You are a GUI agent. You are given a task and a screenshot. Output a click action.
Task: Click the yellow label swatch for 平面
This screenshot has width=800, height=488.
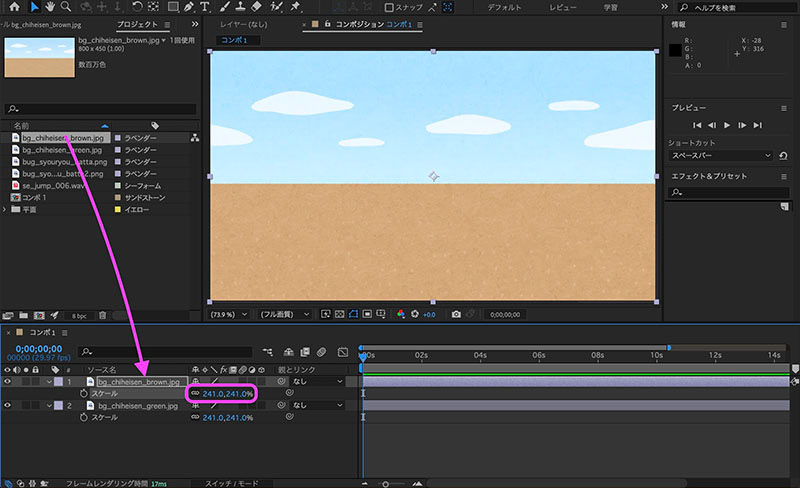(118, 209)
